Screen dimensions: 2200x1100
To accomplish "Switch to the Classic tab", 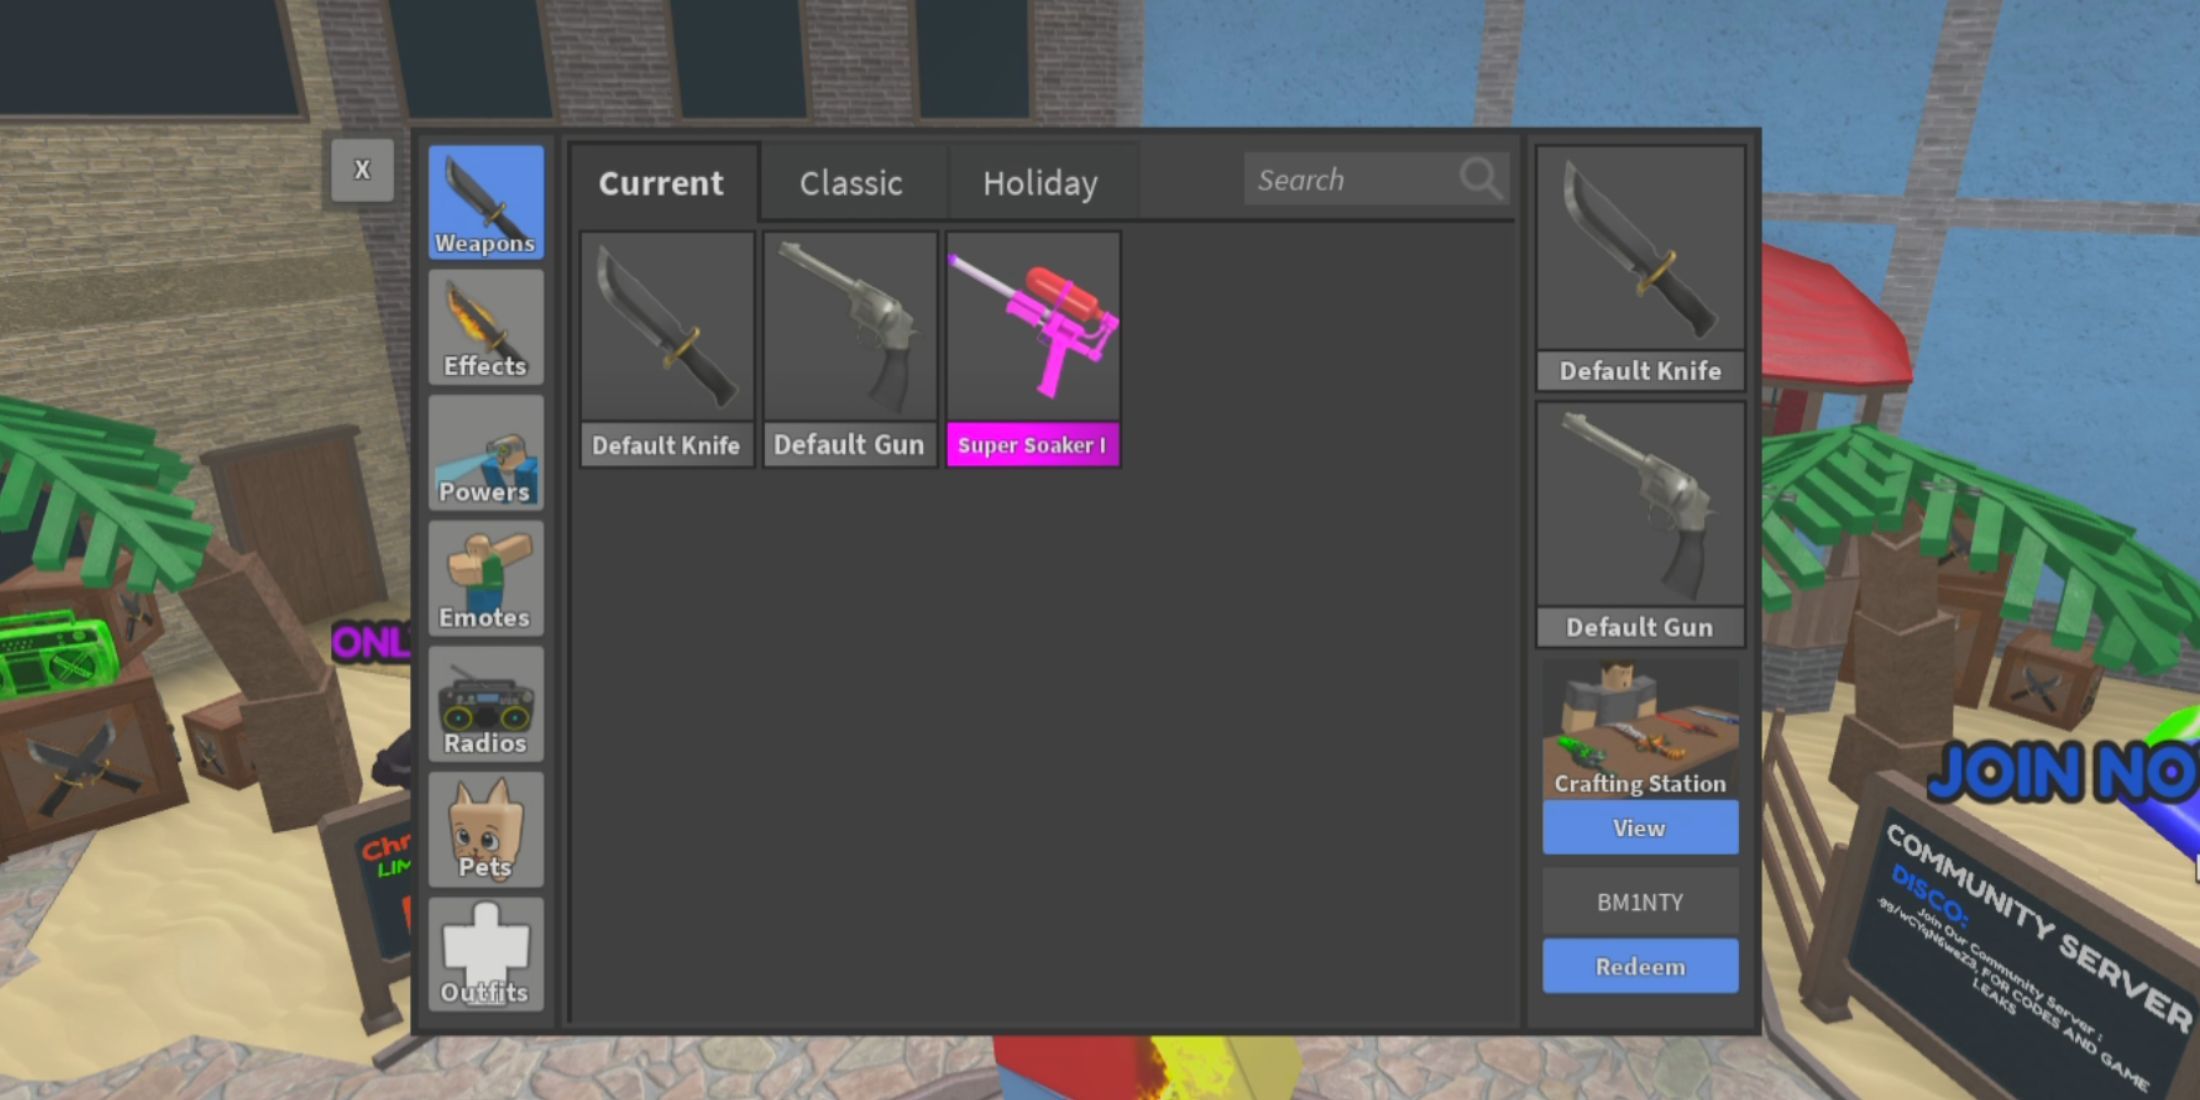I will [x=851, y=182].
